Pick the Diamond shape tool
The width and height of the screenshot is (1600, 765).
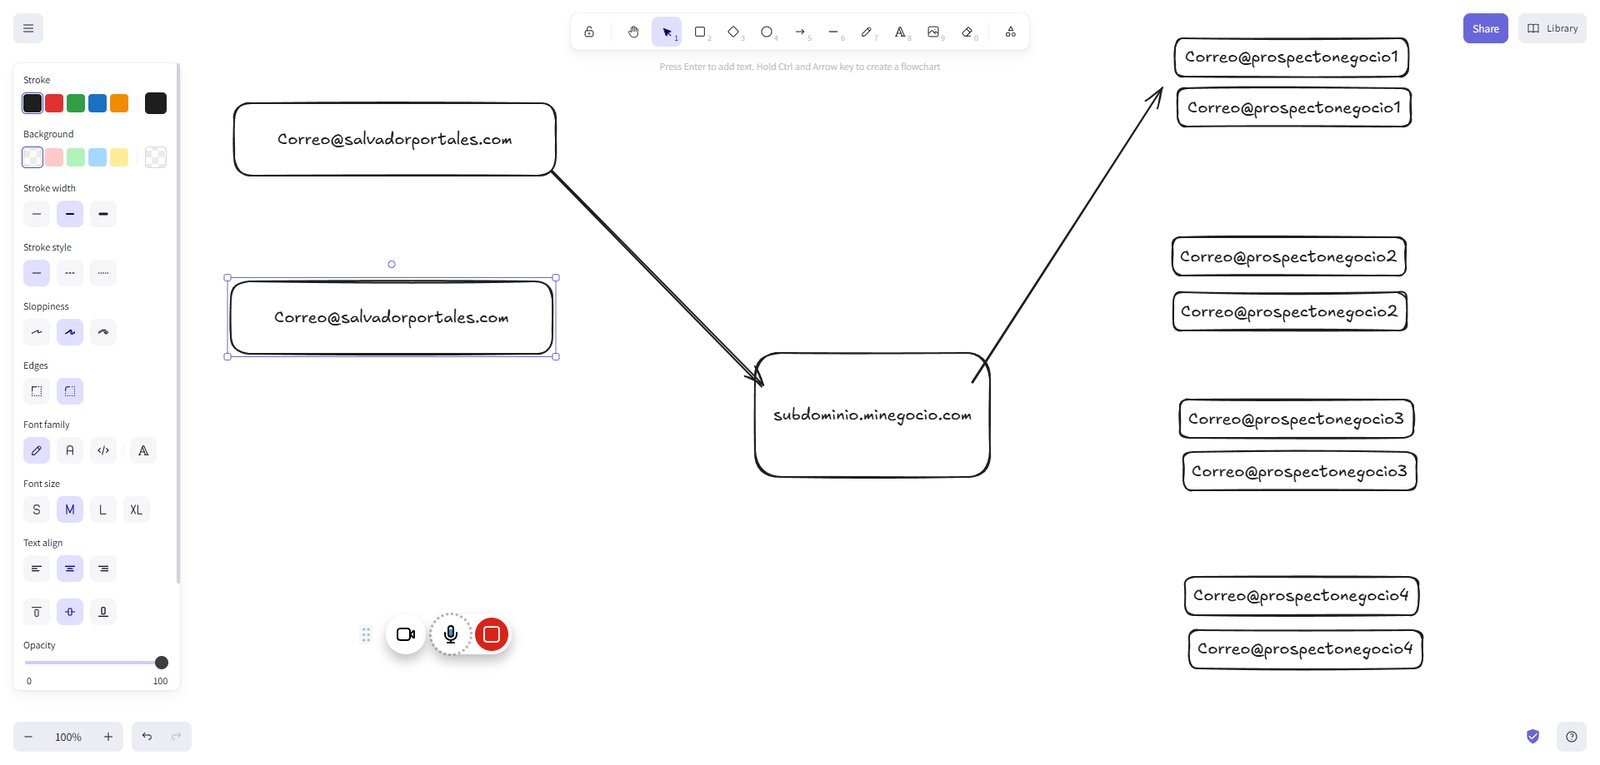point(733,32)
